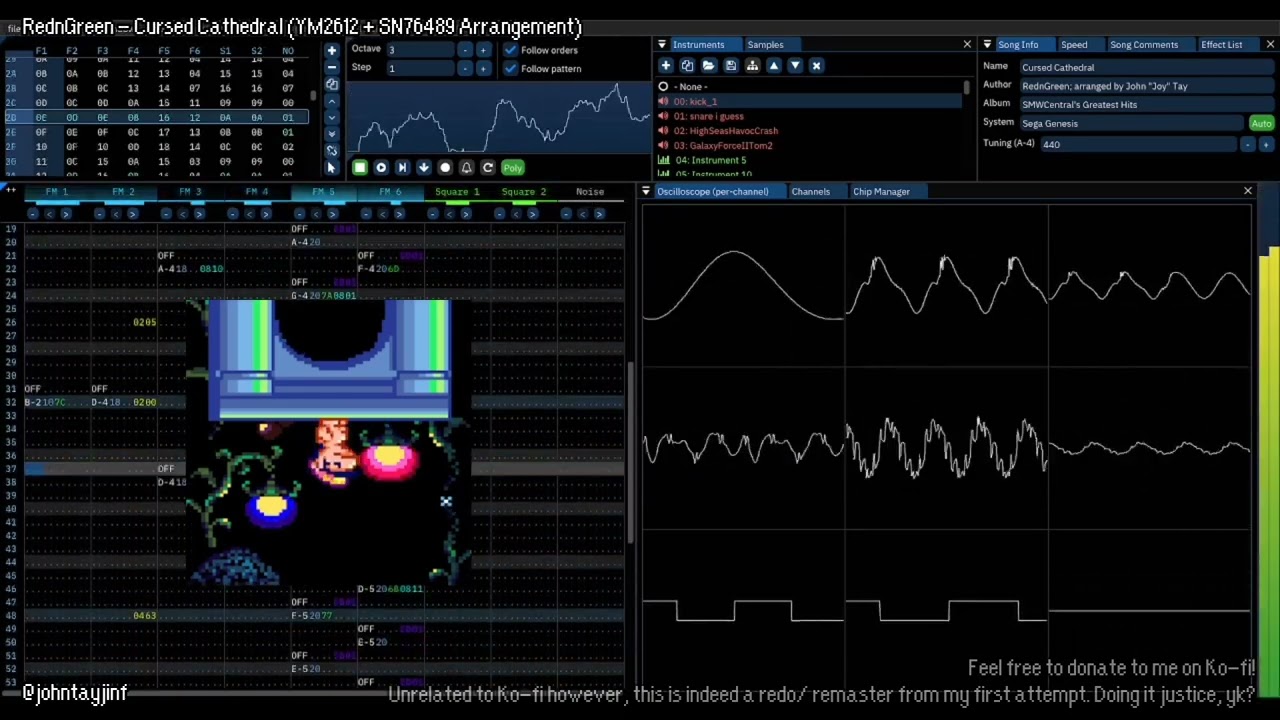Toggle repeat pattern icon
Viewport: 1280px width, 720px height.
point(487,168)
